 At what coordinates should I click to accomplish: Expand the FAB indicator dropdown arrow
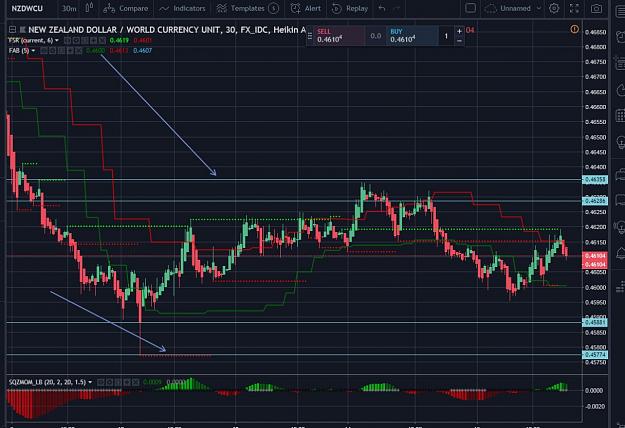click(x=33, y=51)
